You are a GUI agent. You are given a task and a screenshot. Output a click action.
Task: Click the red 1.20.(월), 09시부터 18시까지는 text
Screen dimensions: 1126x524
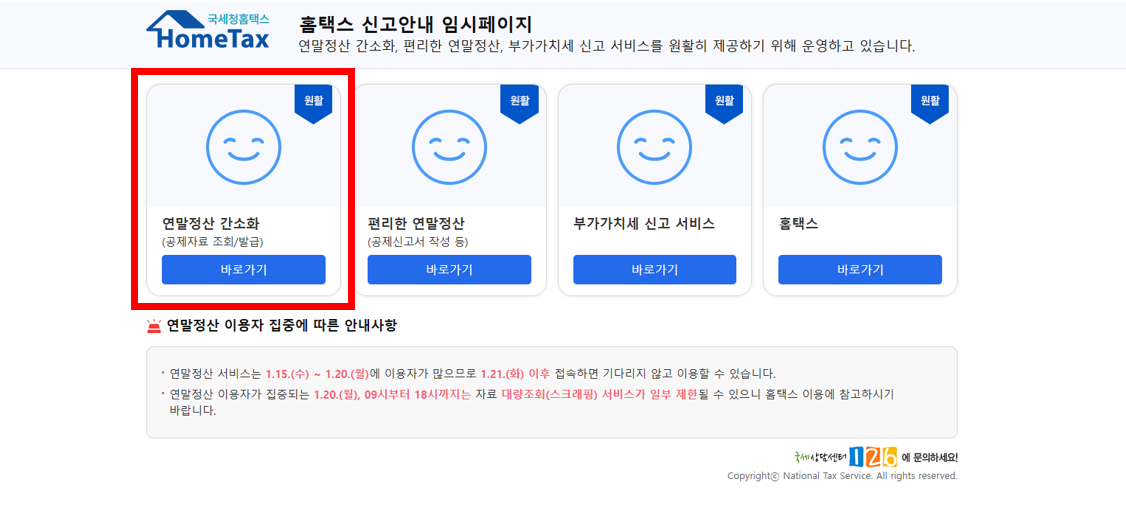coord(392,394)
